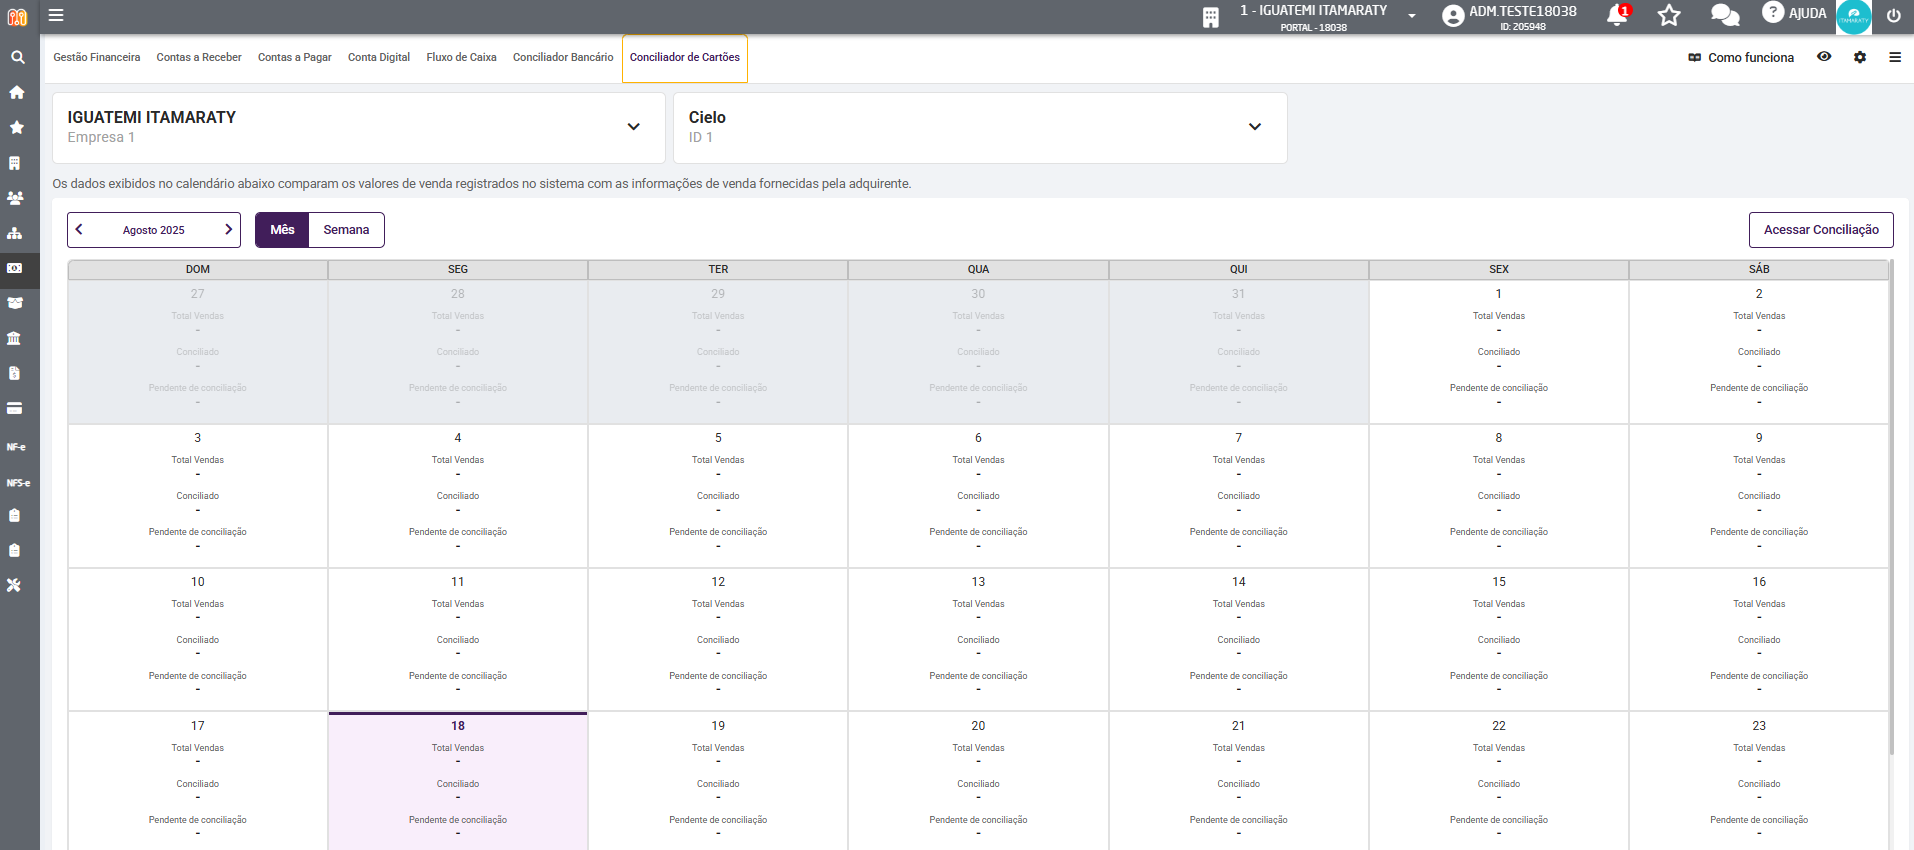Switch to Conciliador Bancário tab
This screenshot has height=850, width=1914.
click(x=563, y=58)
